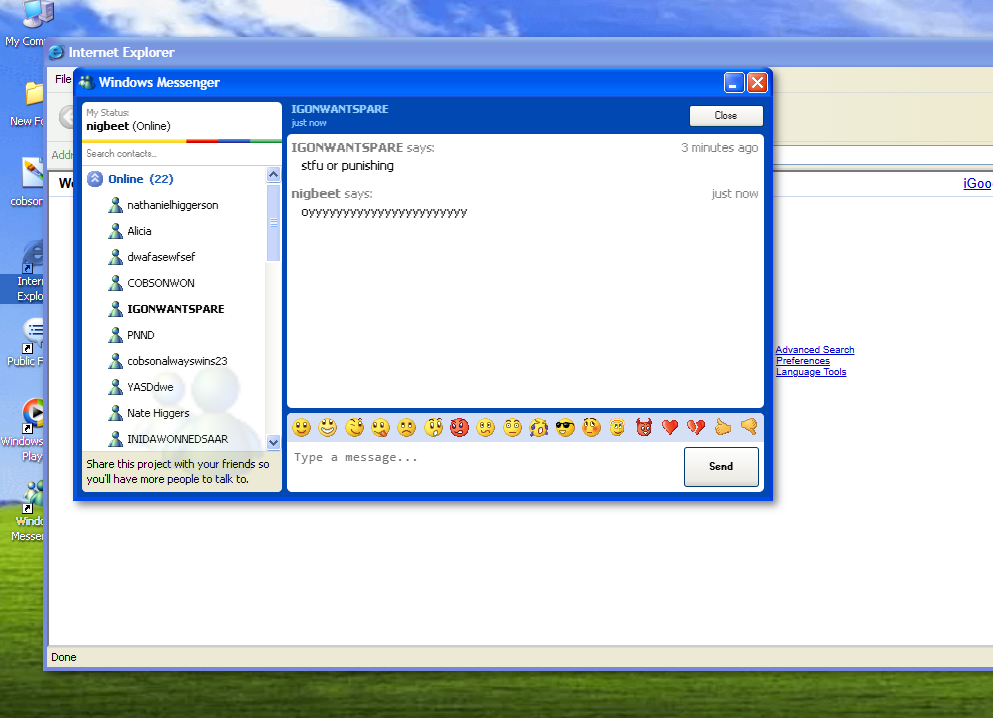The image size is (993, 718).
Task: Insert the devil face emoticon
Action: click(644, 428)
